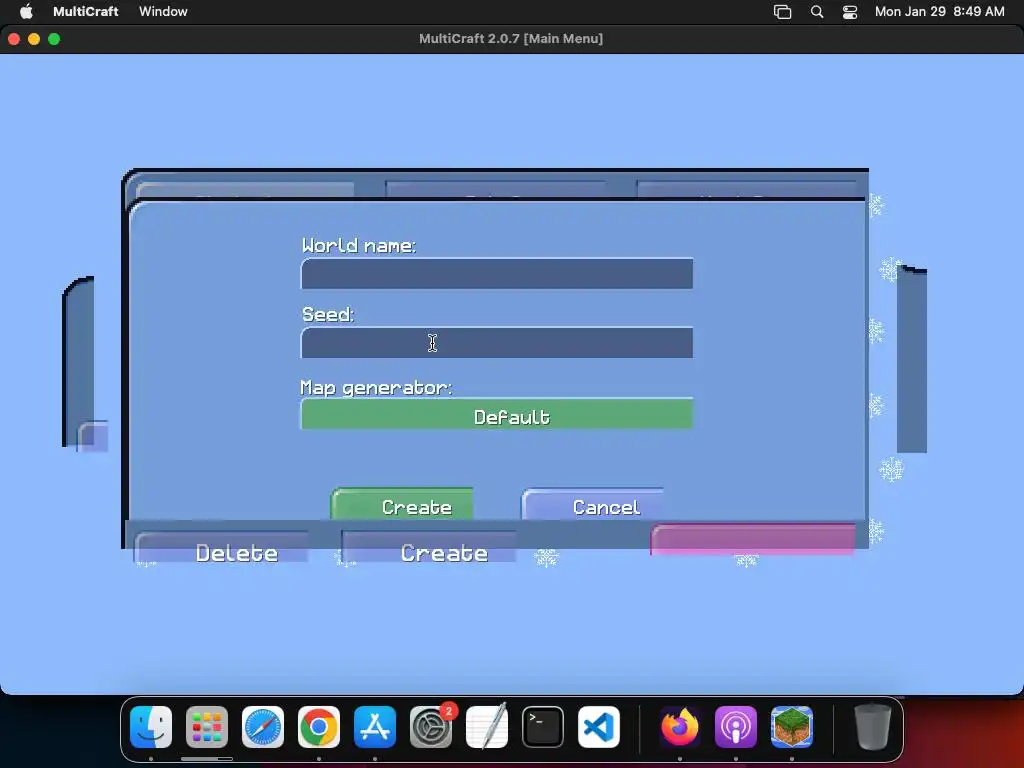The height and width of the screenshot is (768, 1024).
Task: Open Finder from the dock
Action: [x=151, y=727]
